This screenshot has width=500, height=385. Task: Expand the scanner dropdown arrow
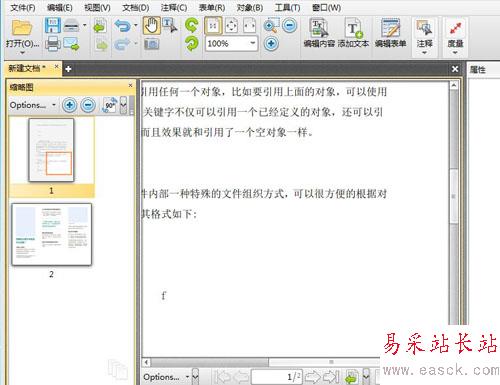point(85,25)
